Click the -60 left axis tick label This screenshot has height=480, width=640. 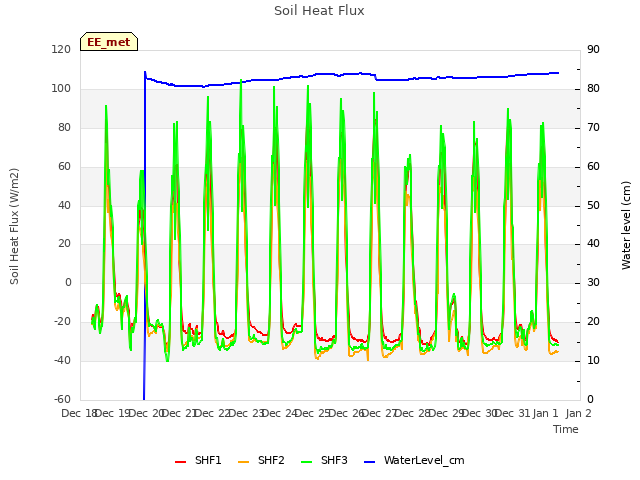click(x=62, y=400)
